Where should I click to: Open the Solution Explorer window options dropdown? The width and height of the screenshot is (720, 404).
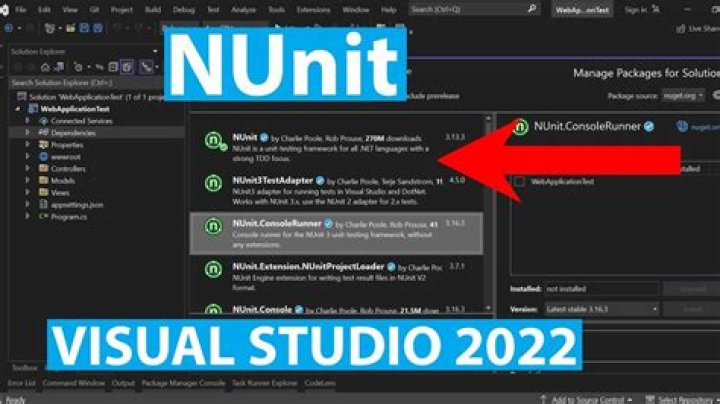[155, 51]
